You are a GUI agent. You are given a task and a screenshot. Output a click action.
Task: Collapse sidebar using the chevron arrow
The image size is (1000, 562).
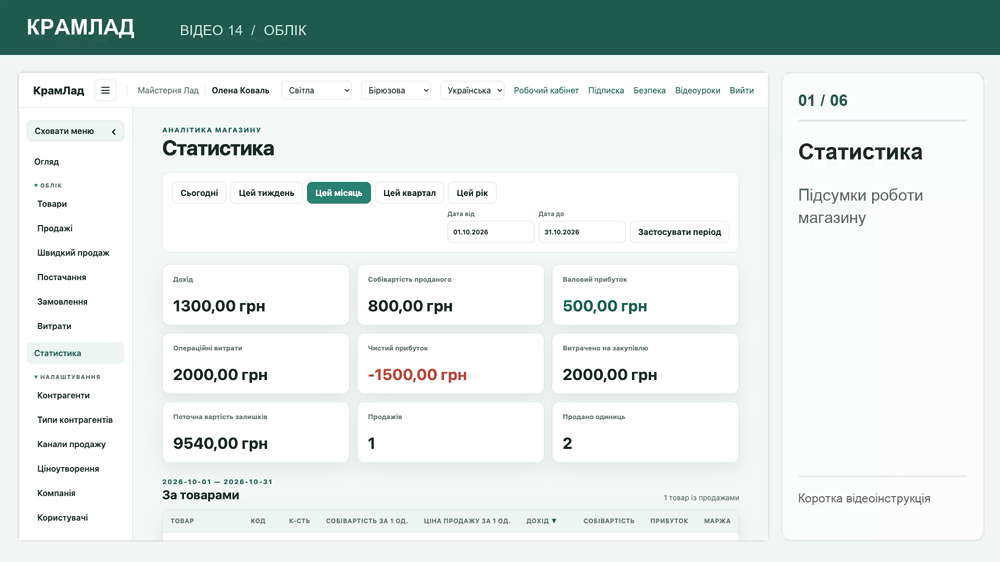click(114, 131)
